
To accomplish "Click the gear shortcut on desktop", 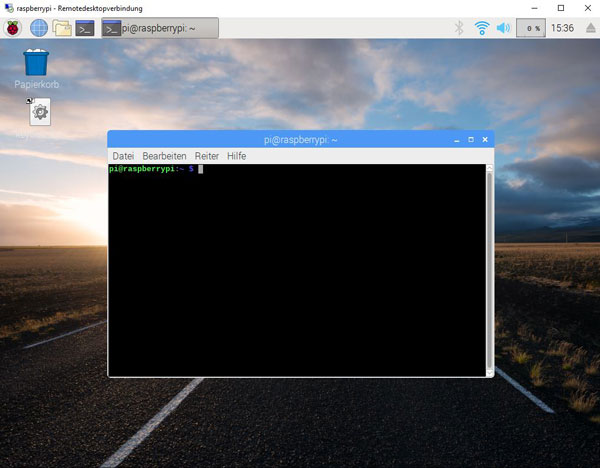I will 40,112.
